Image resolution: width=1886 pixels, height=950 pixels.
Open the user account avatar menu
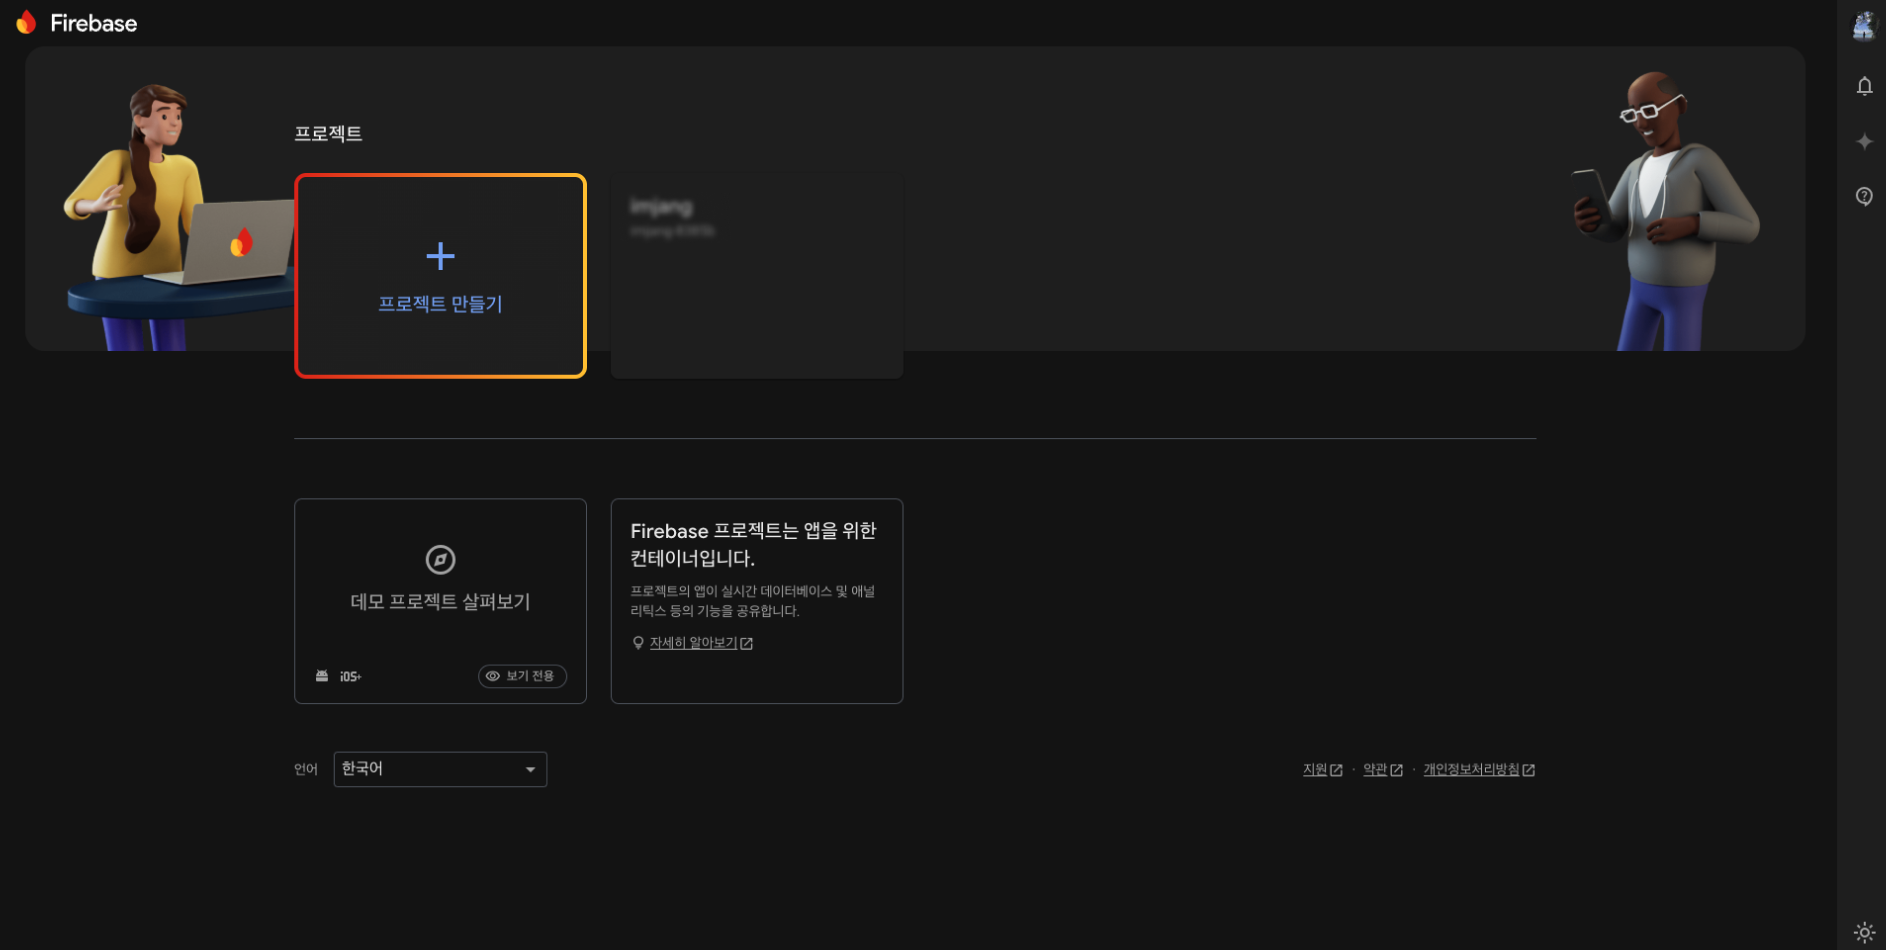pyautogui.click(x=1863, y=25)
